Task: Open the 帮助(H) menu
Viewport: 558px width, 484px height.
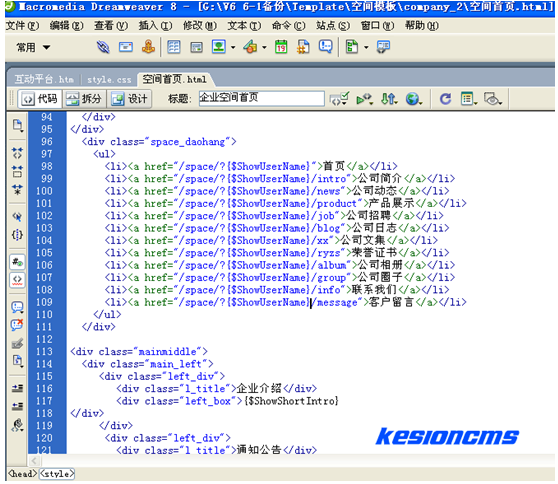Action: [422, 26]
